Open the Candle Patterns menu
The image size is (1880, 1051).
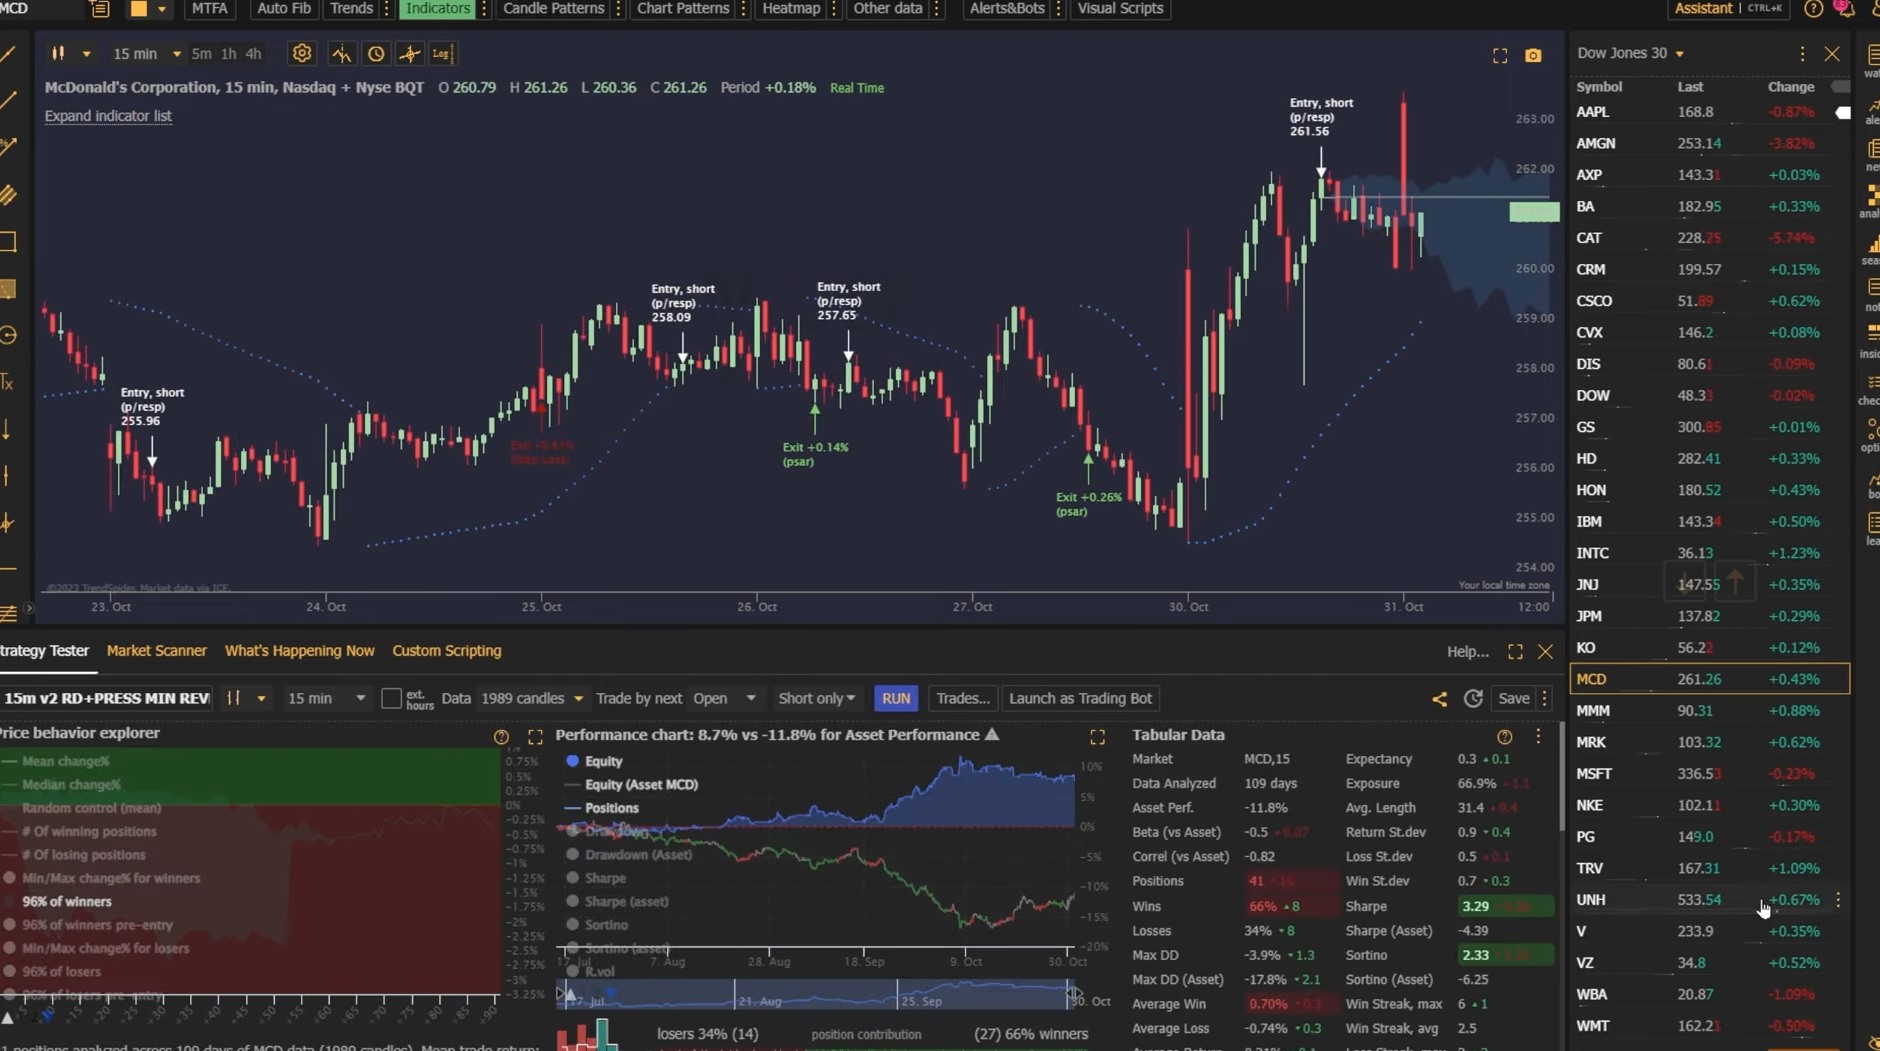click(553, 9)
